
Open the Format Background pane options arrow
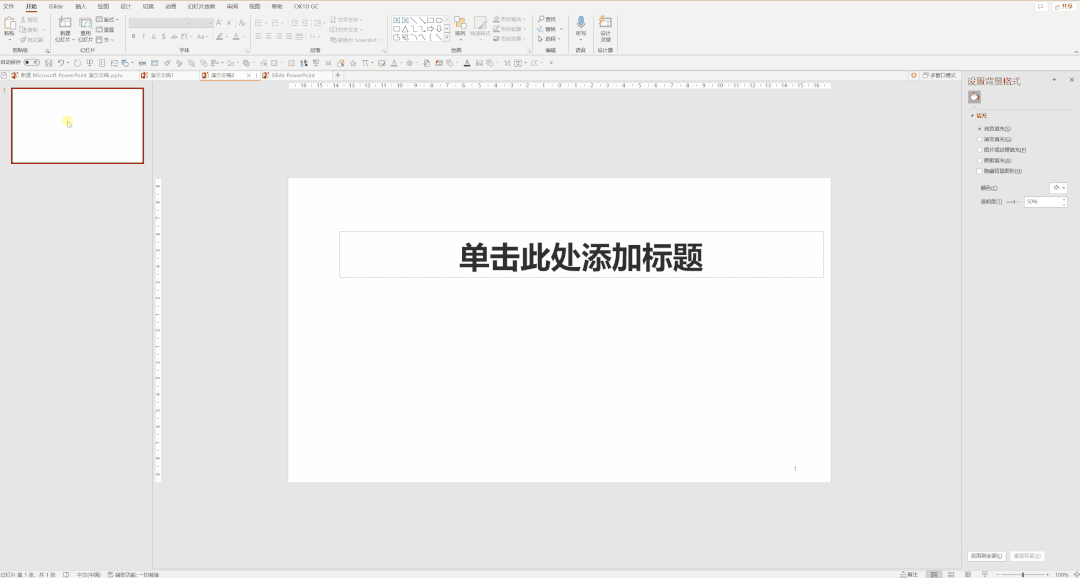[x=1054, y=81]
